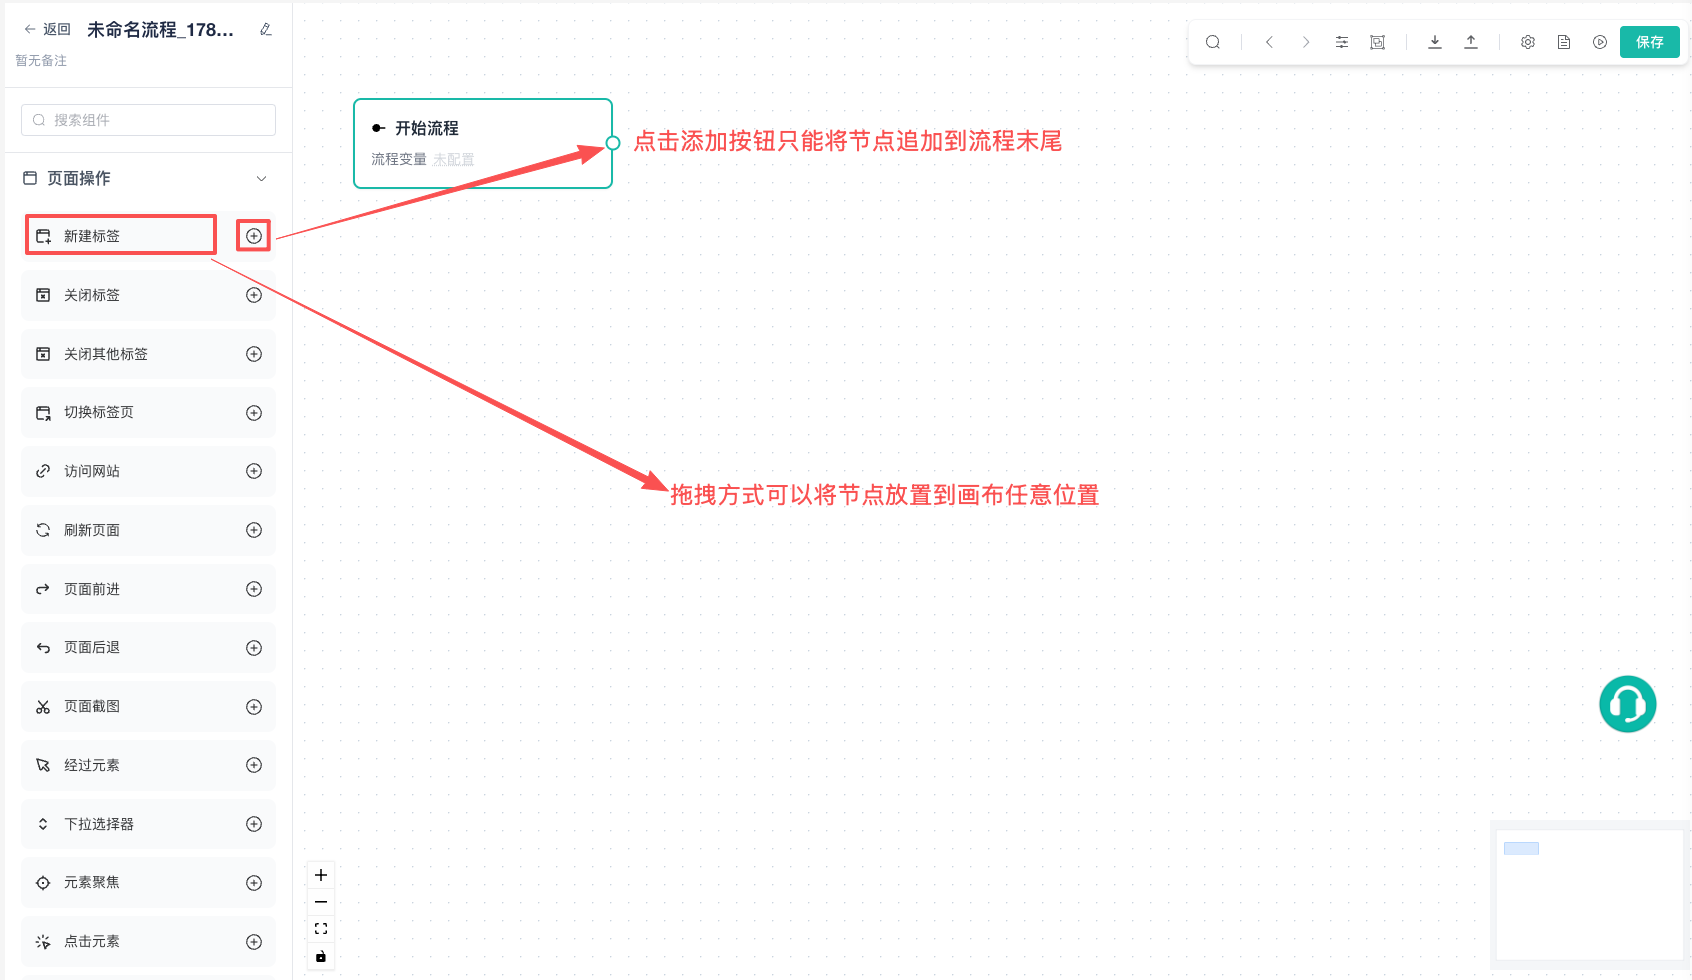Select the 刷新页面 component row
The width and height of the screenshot is (1692, 980).
pos(148,530)
